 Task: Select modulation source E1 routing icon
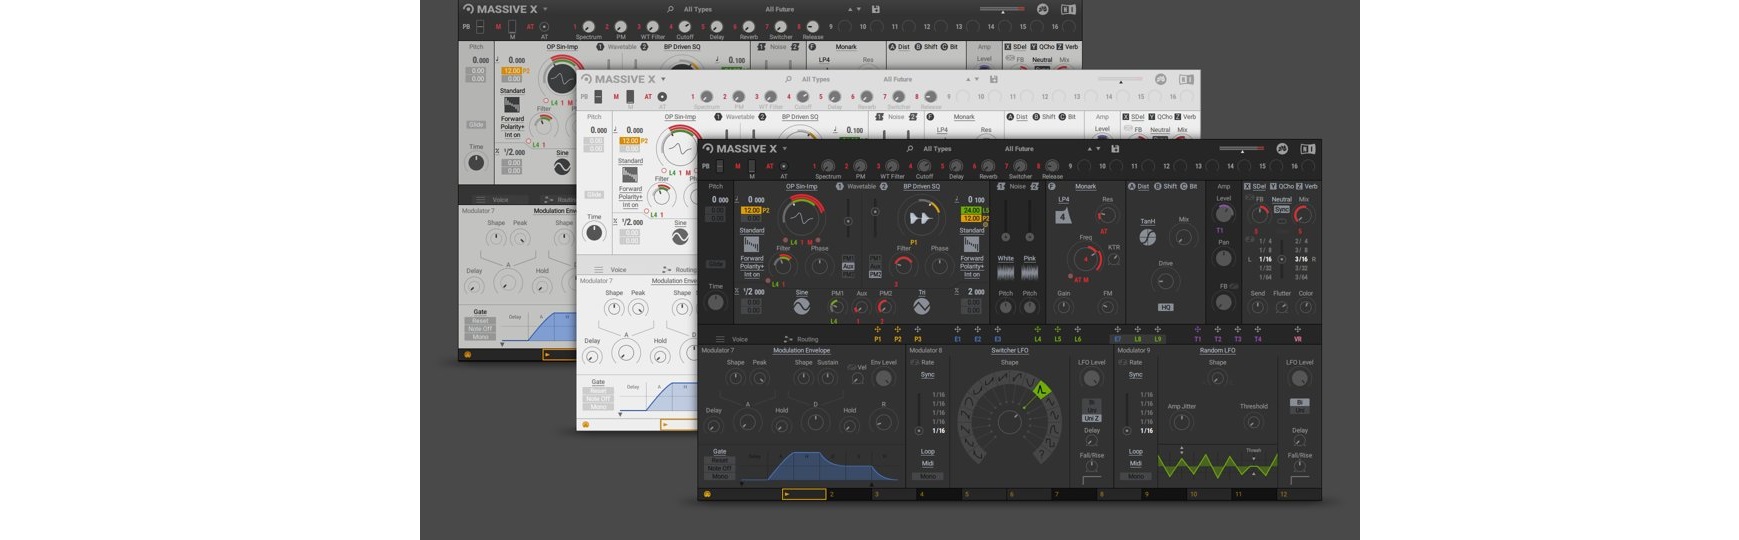957,330
